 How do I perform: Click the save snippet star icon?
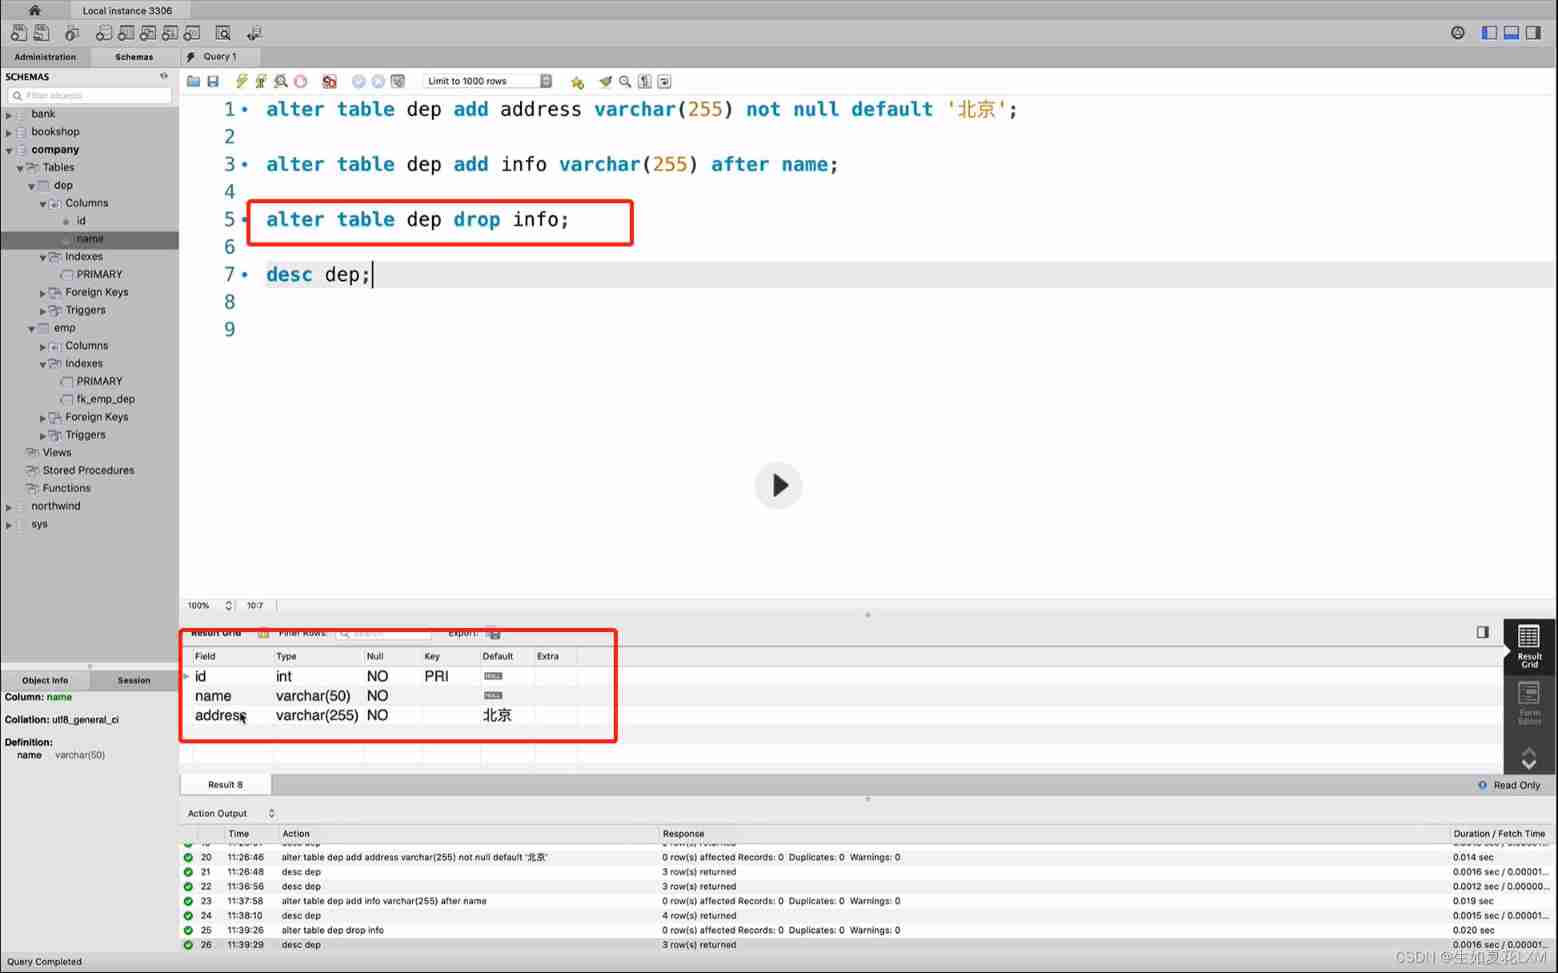(577, 82)
